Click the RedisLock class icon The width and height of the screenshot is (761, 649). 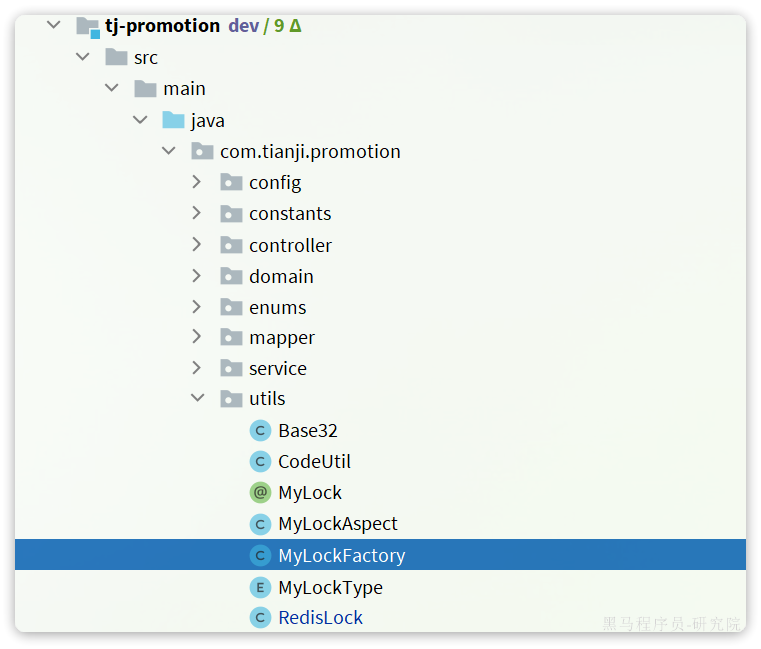pos(260,618)
